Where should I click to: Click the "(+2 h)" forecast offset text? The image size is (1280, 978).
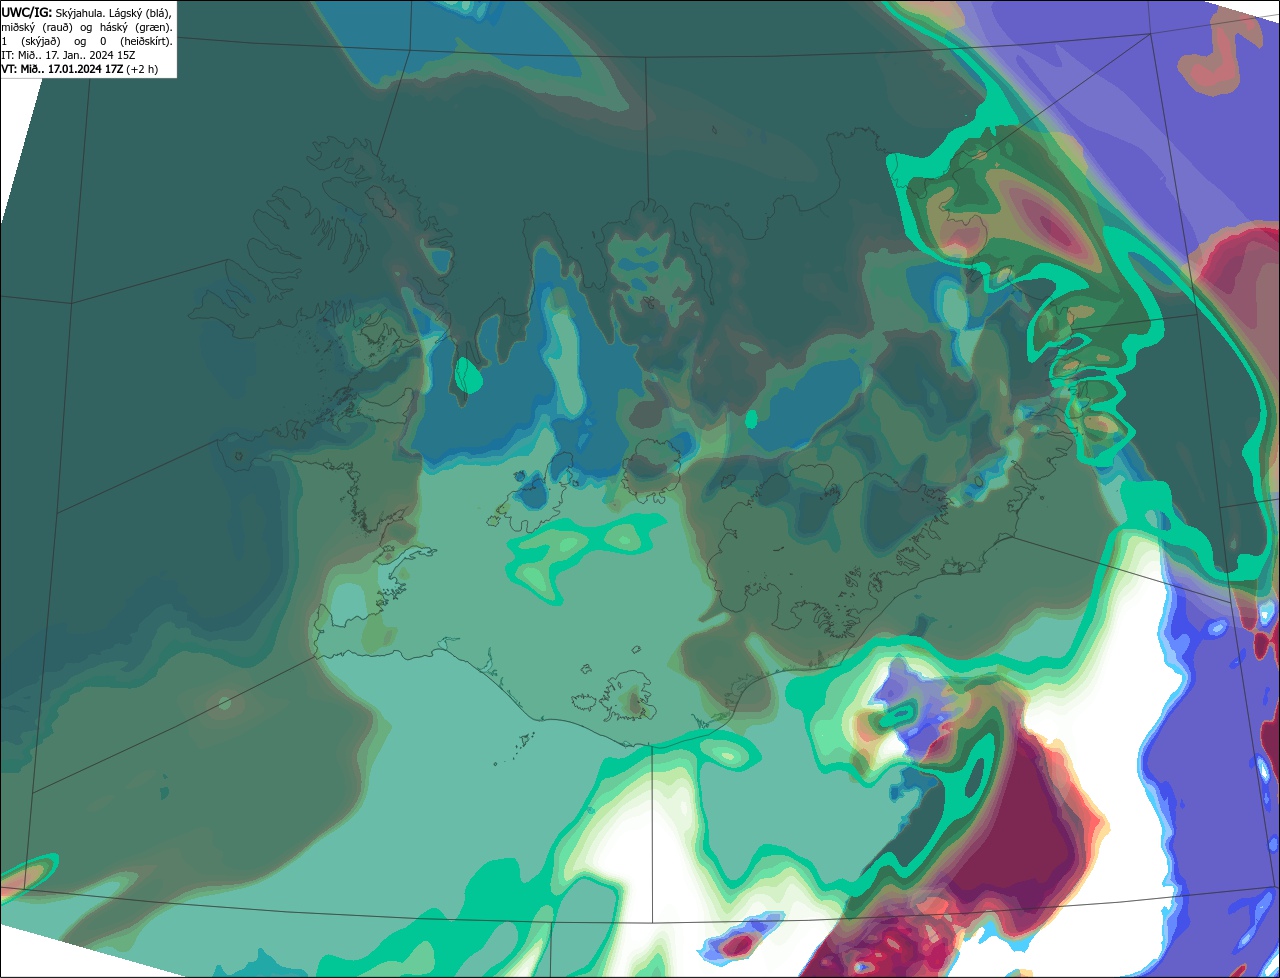pos(142,69)
